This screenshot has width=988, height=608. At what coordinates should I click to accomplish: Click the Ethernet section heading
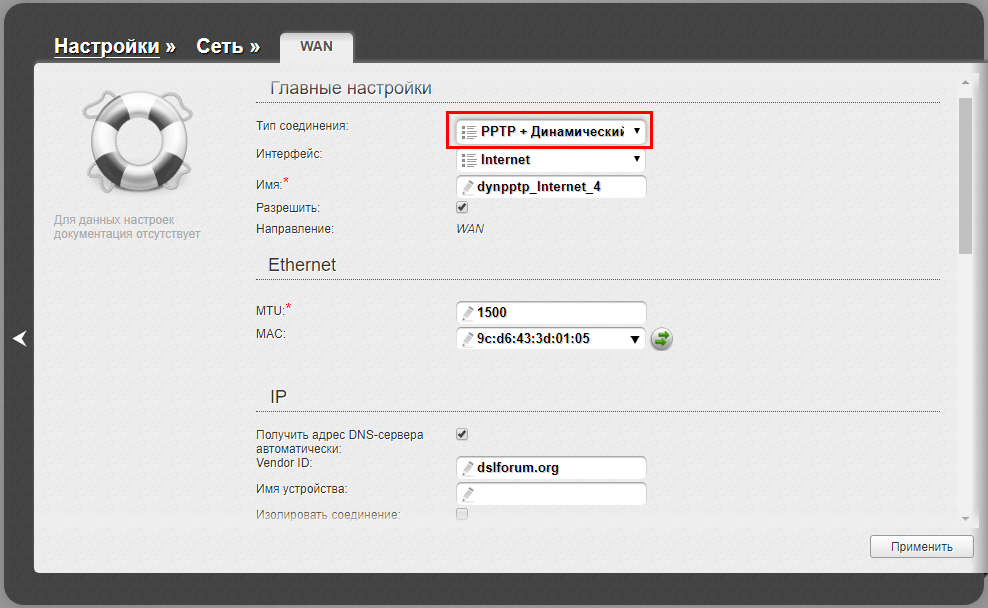[x=302, y=265]
